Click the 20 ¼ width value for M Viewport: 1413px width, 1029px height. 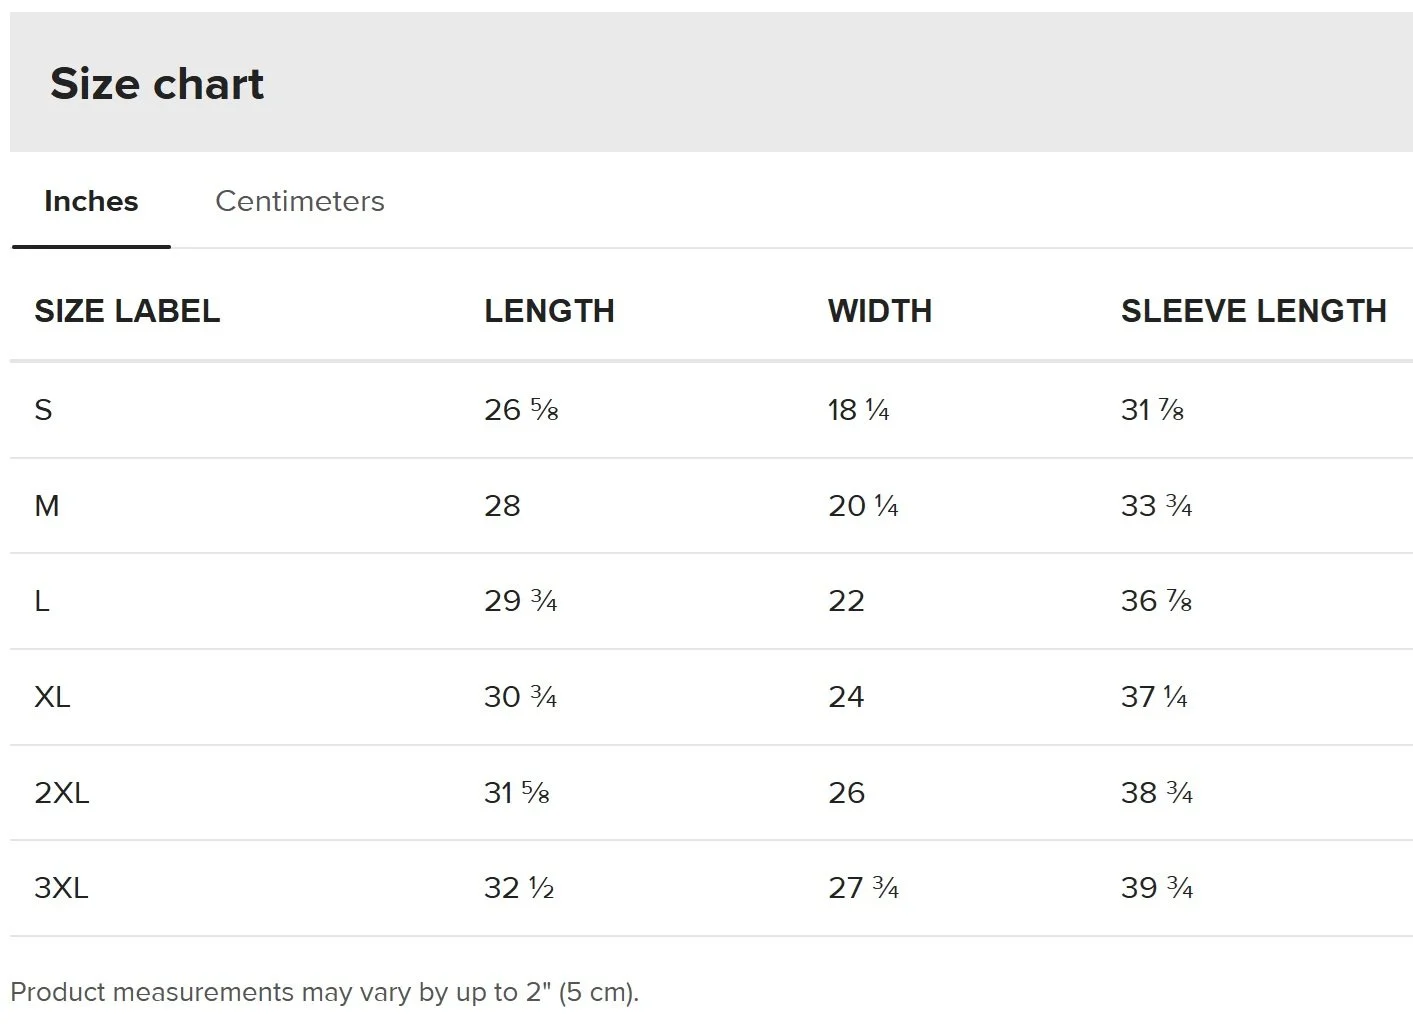(x=863, y=506)
